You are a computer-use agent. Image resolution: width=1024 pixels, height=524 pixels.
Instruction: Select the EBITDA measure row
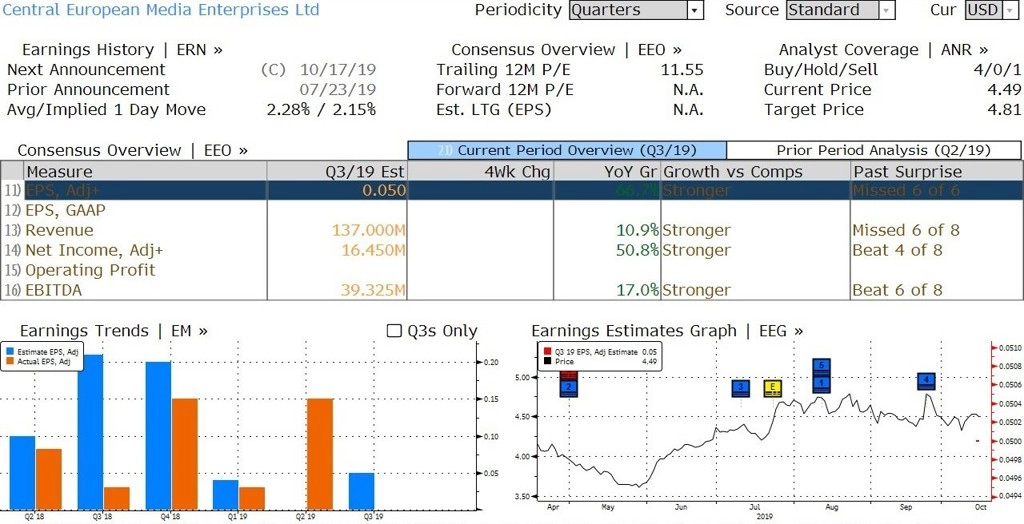pos(511,290)
